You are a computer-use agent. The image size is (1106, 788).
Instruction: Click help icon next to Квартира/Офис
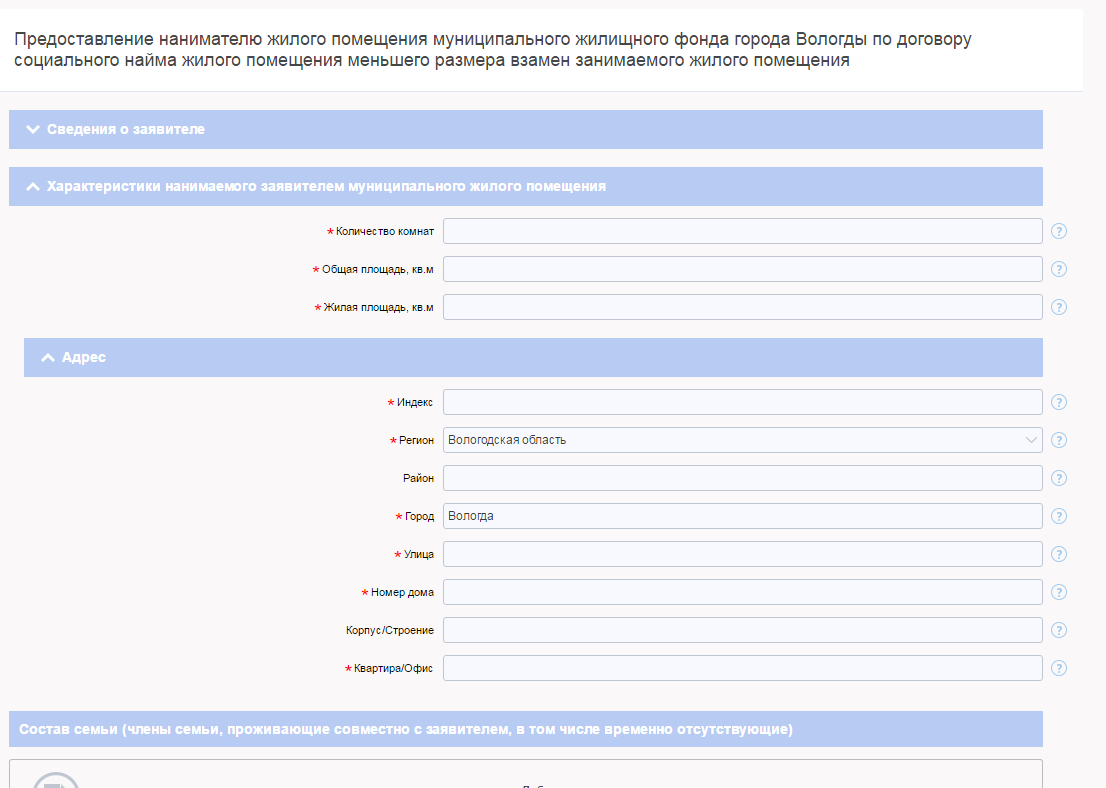click(x=1059, y=668)
